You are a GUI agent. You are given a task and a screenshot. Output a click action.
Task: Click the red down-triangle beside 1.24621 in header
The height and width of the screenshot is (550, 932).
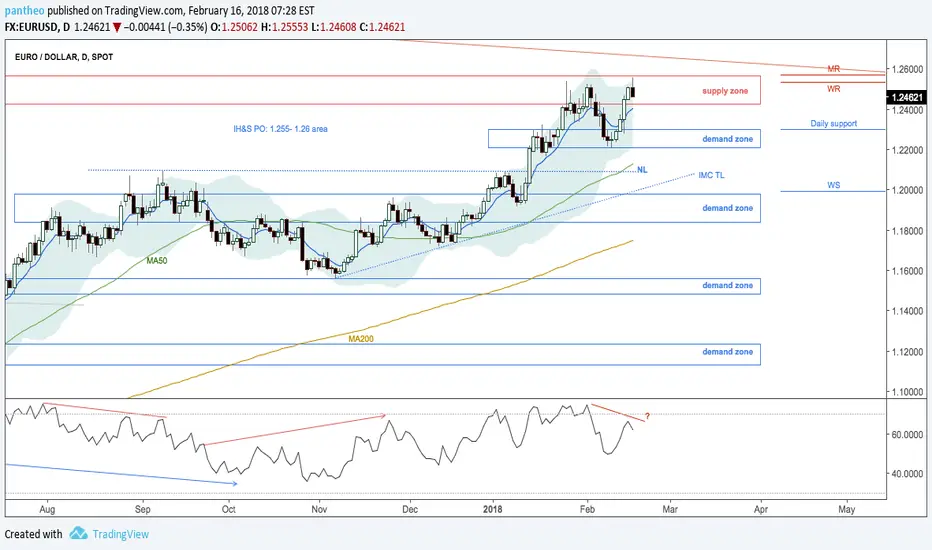coord(118,27)
